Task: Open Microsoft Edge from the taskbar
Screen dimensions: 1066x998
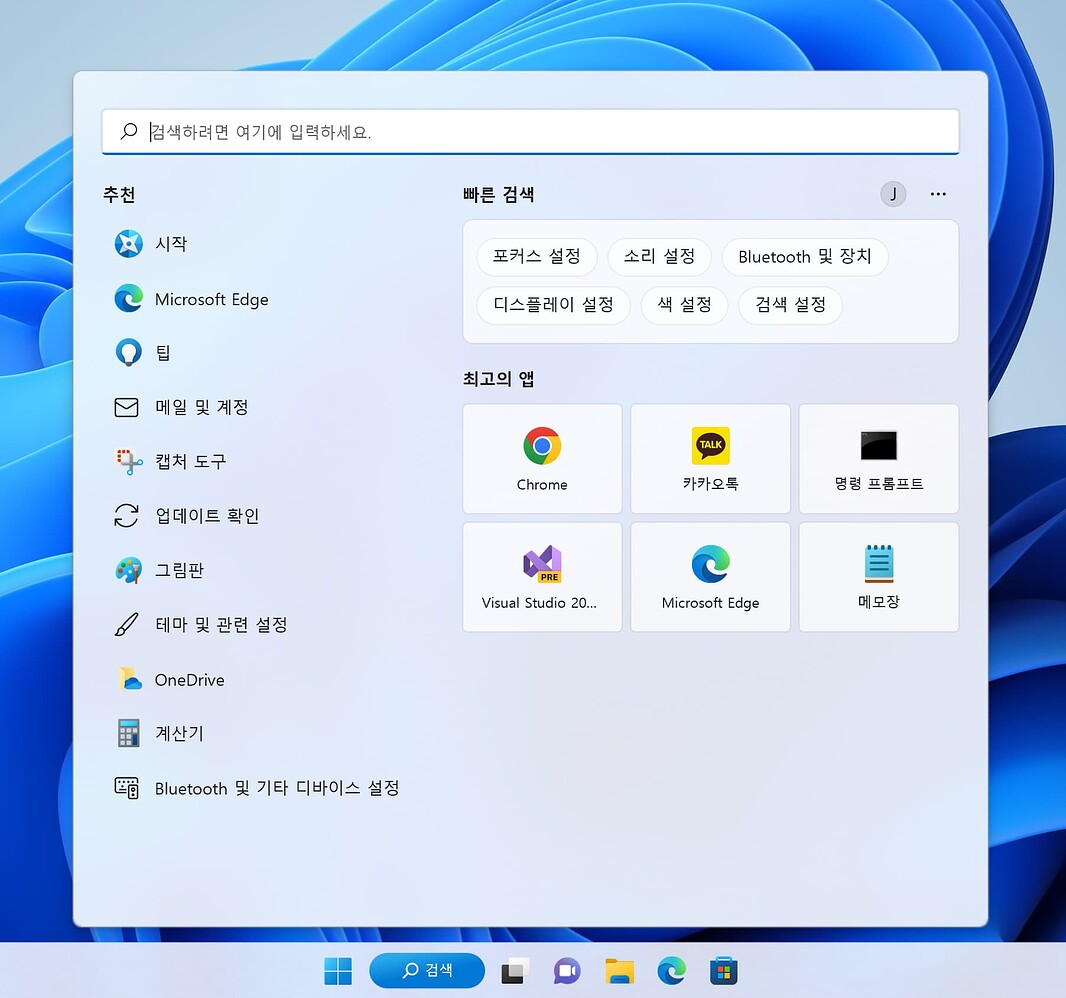Action: click(x=672, y=971)
